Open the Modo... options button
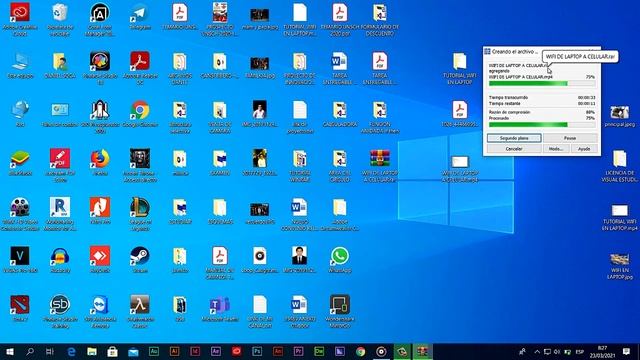The image size is (640, 360). [x=556, y=149]
